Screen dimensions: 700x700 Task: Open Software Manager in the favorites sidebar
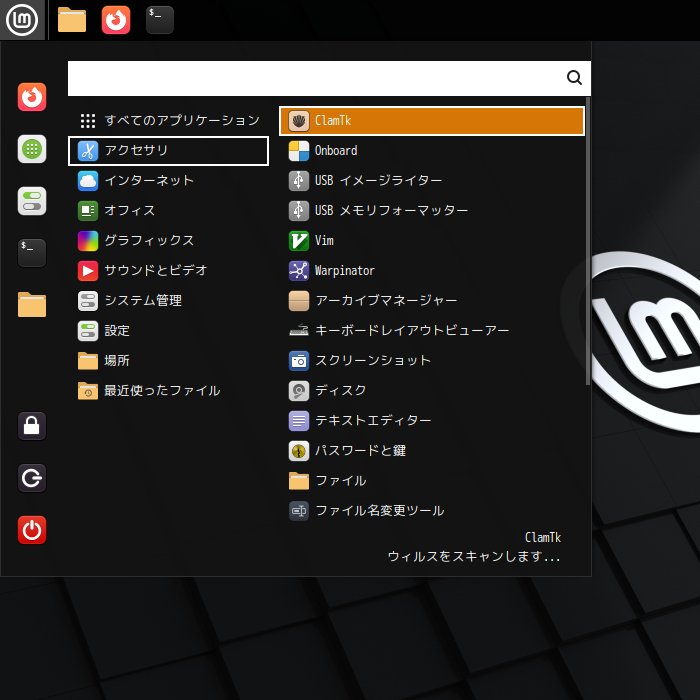click(x=32, y=149)
